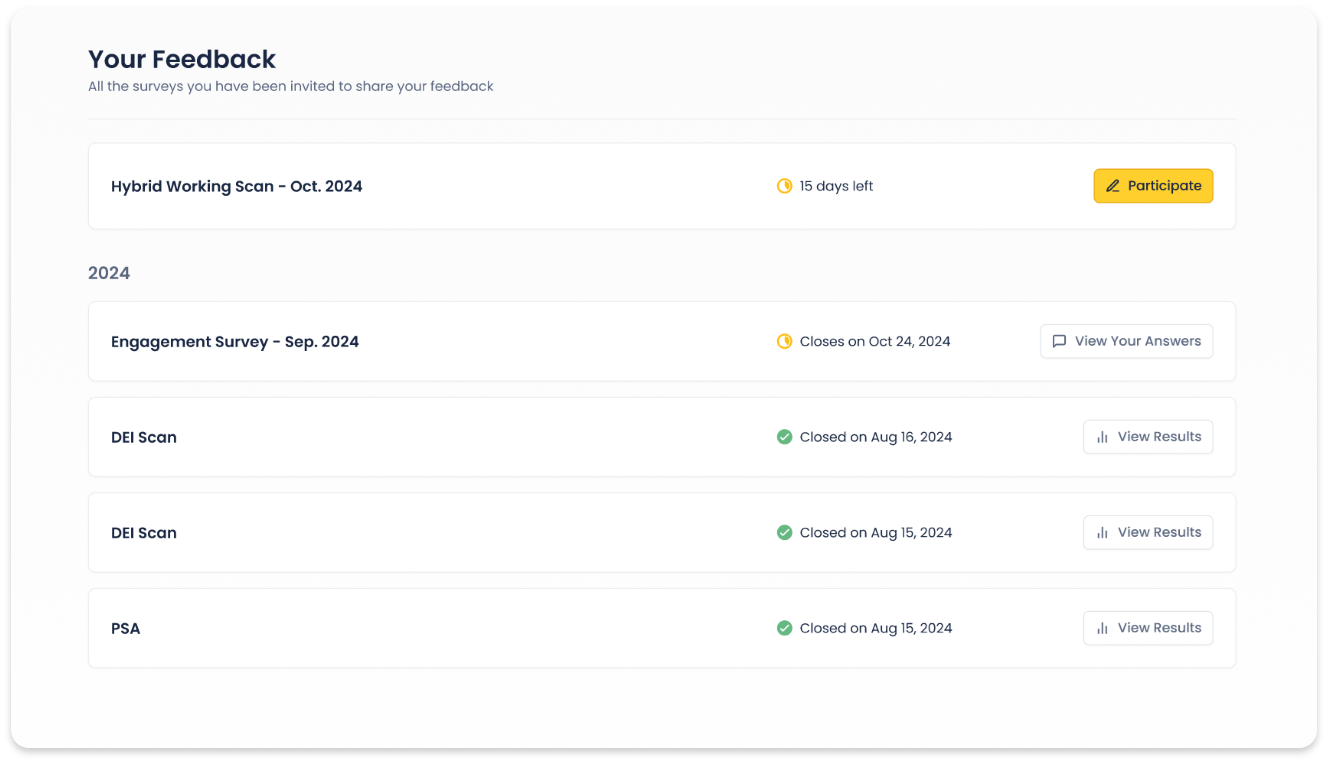Click the bar chart icon for DEI Scan closed Aug 15
This screenshot has width=1328, height=763.
(x=1102, y=533)
